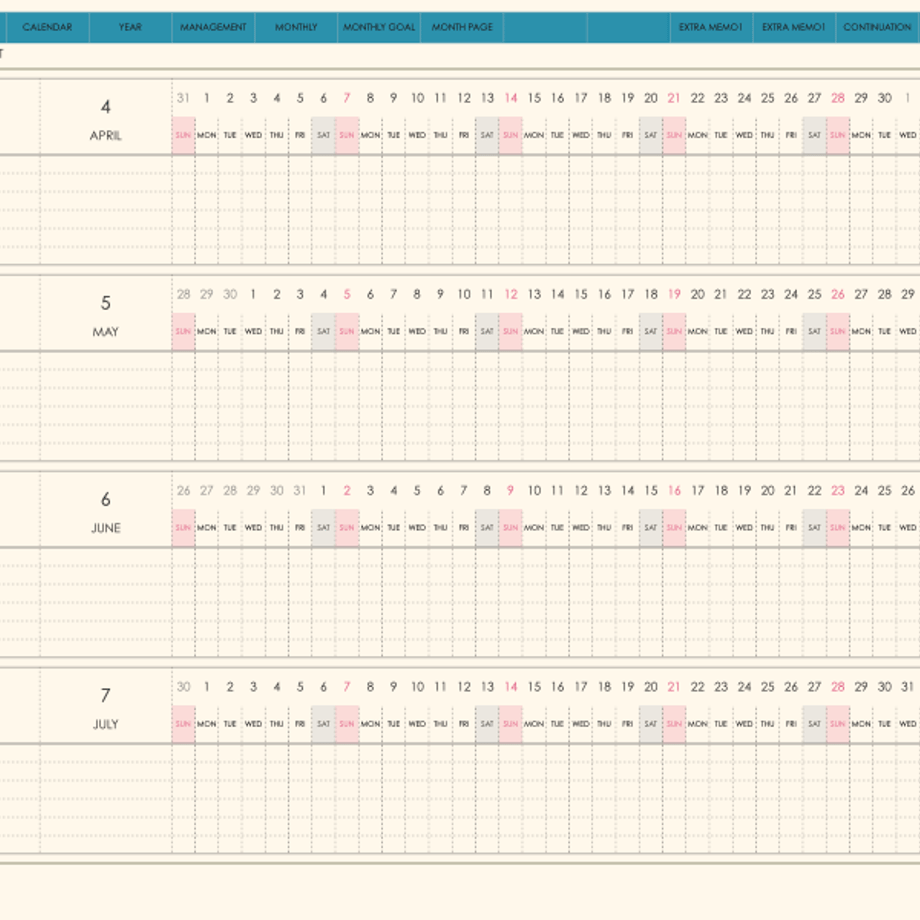Jump to the MONTH PAGE tab
The width and height of the screenshot is (920, 920).
pos(462,27)
